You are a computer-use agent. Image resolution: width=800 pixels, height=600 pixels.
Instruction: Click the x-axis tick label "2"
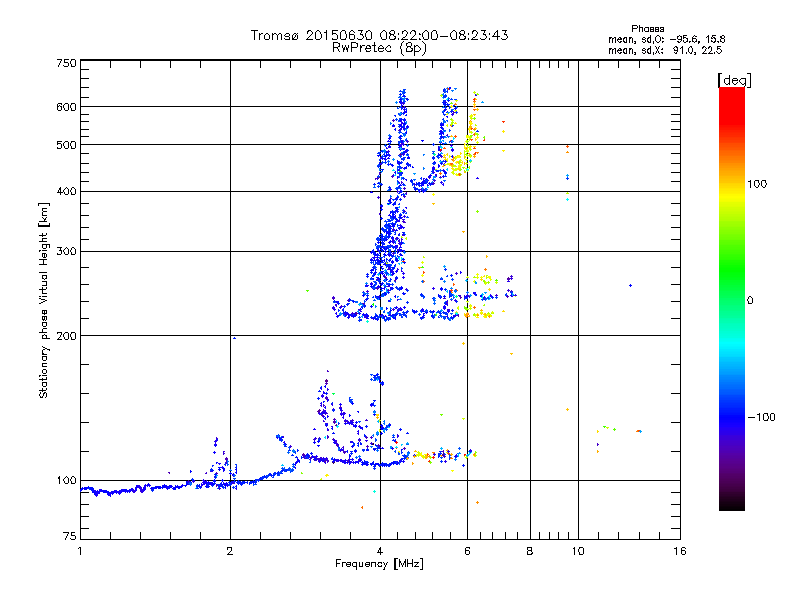(x=230, y=551)
